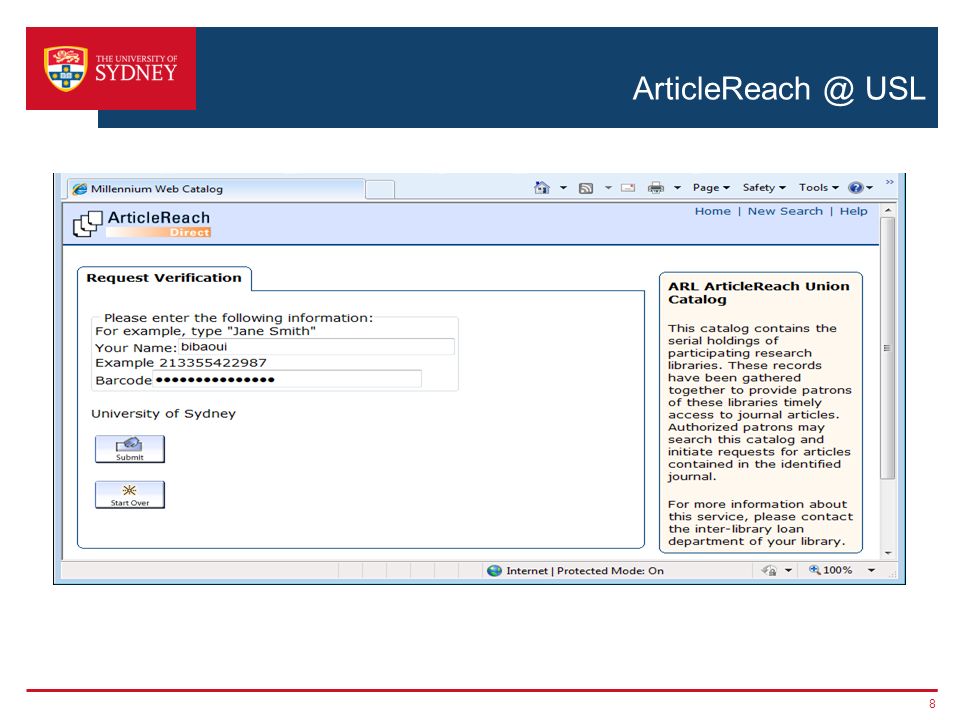Open a new blank browser tab
Viewport: 960px width, 720px height.
pyautogui.click(x=380, y=189)
